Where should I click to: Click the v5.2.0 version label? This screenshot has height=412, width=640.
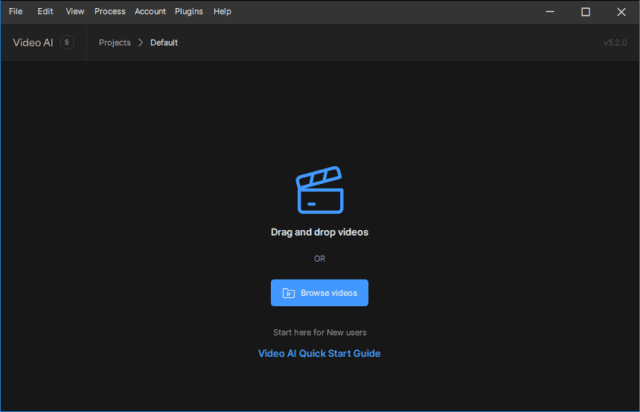[614, 43]
